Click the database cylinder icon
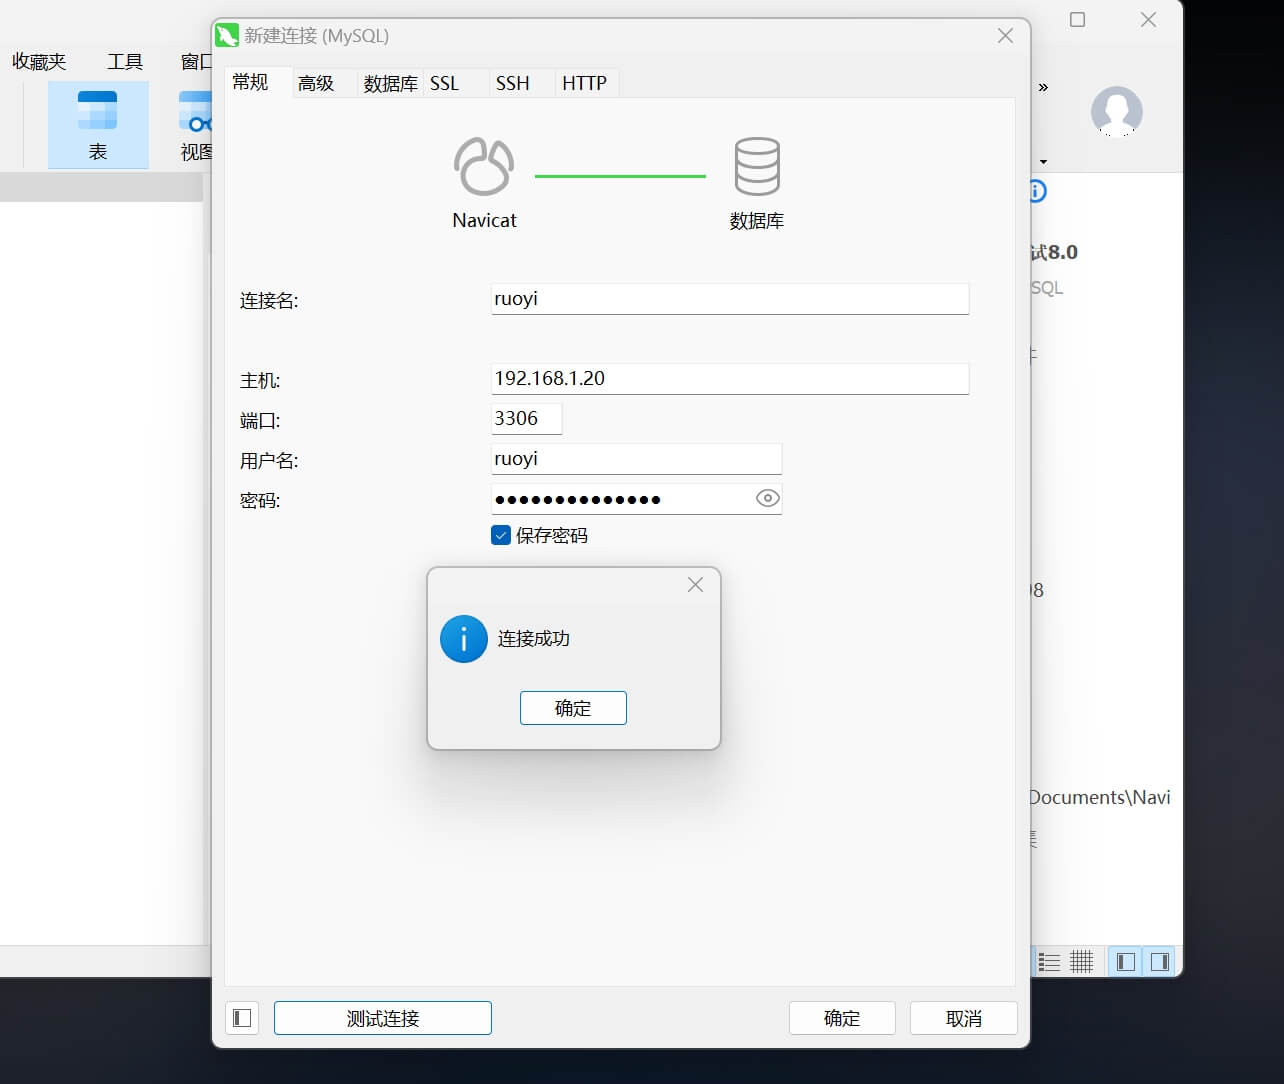Image resolution: width=1284 pixels, height=1084 pixels. coord(757,166)
